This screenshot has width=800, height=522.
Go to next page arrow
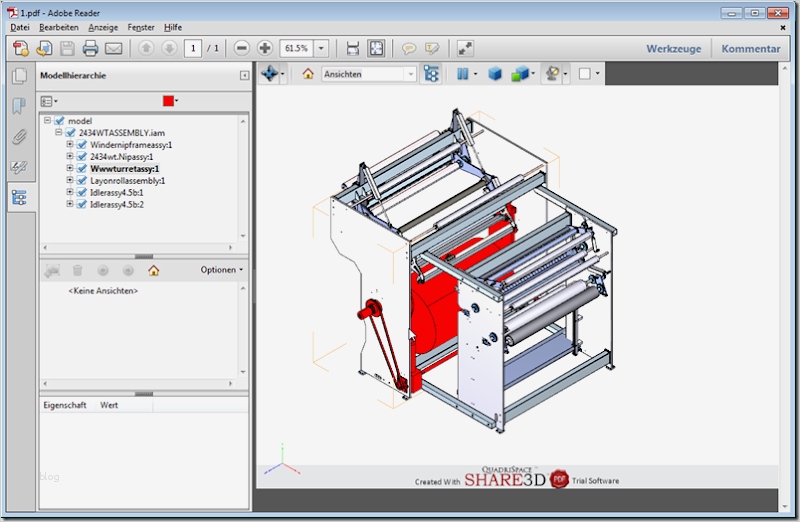(169, 48)
